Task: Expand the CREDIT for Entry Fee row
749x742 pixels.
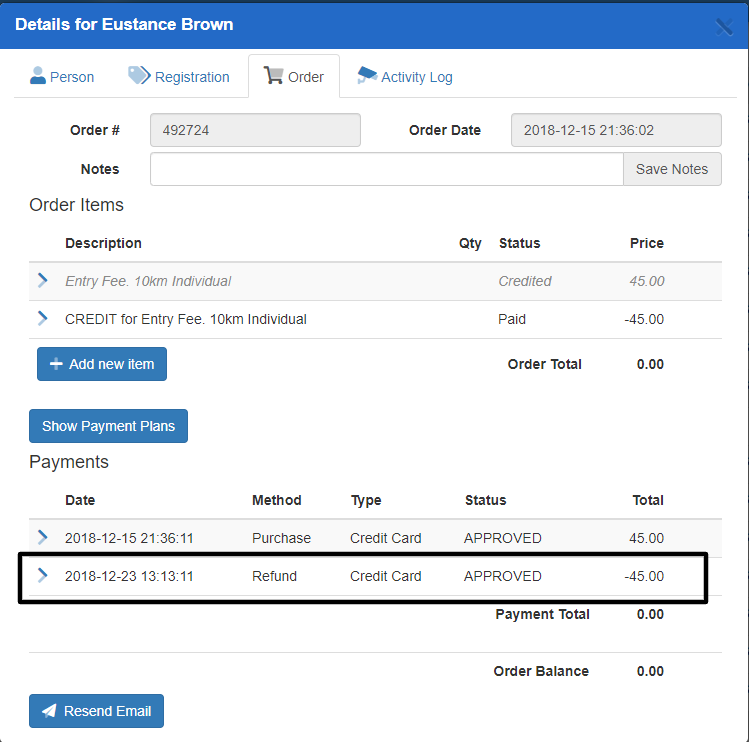Action: (x=42, y=319)
